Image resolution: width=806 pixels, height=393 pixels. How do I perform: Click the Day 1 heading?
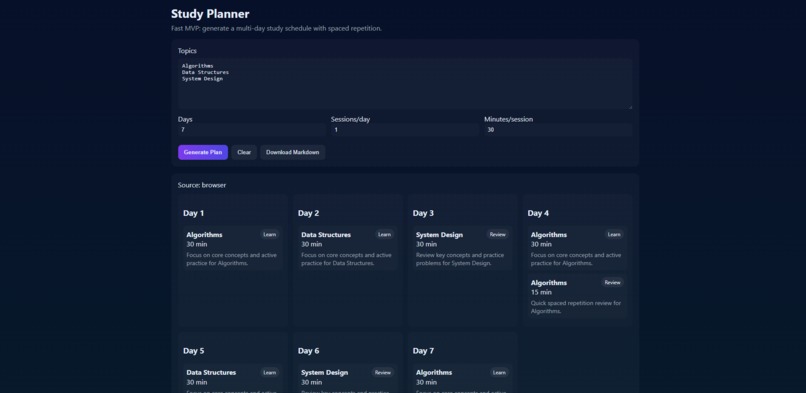tap(193, 213)
